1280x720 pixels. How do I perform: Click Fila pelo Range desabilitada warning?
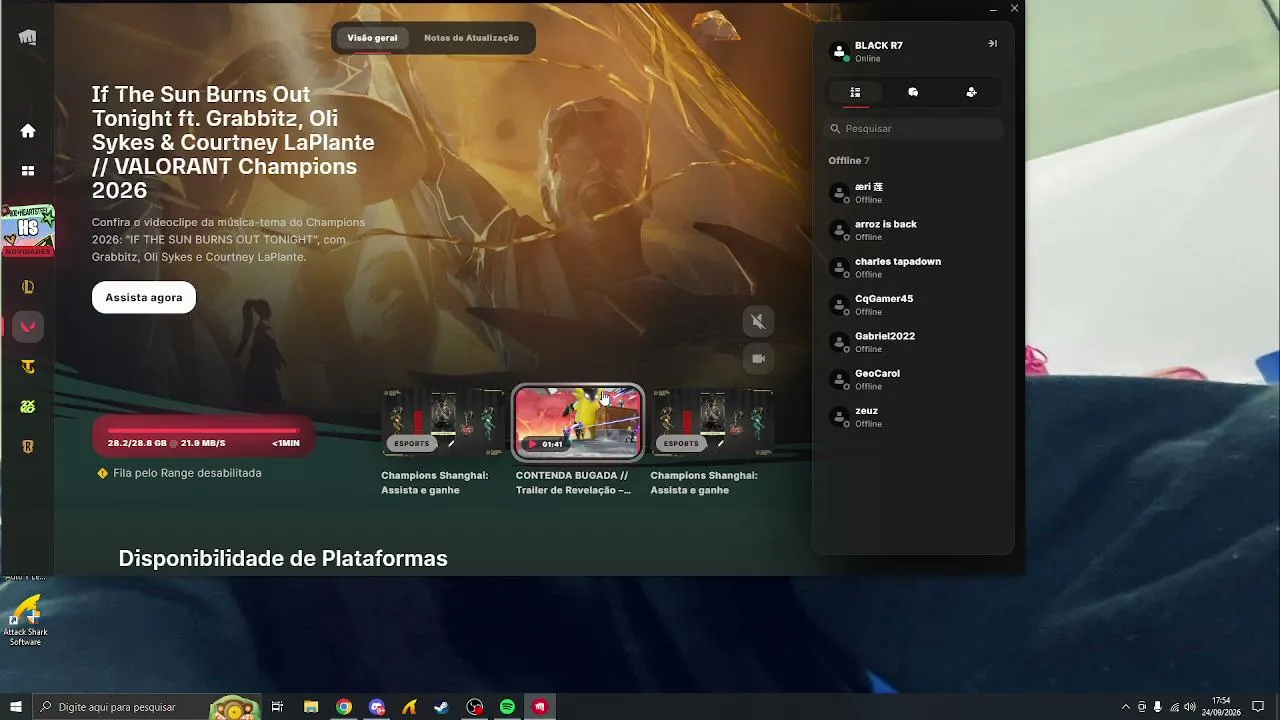(x=187, y=473)
